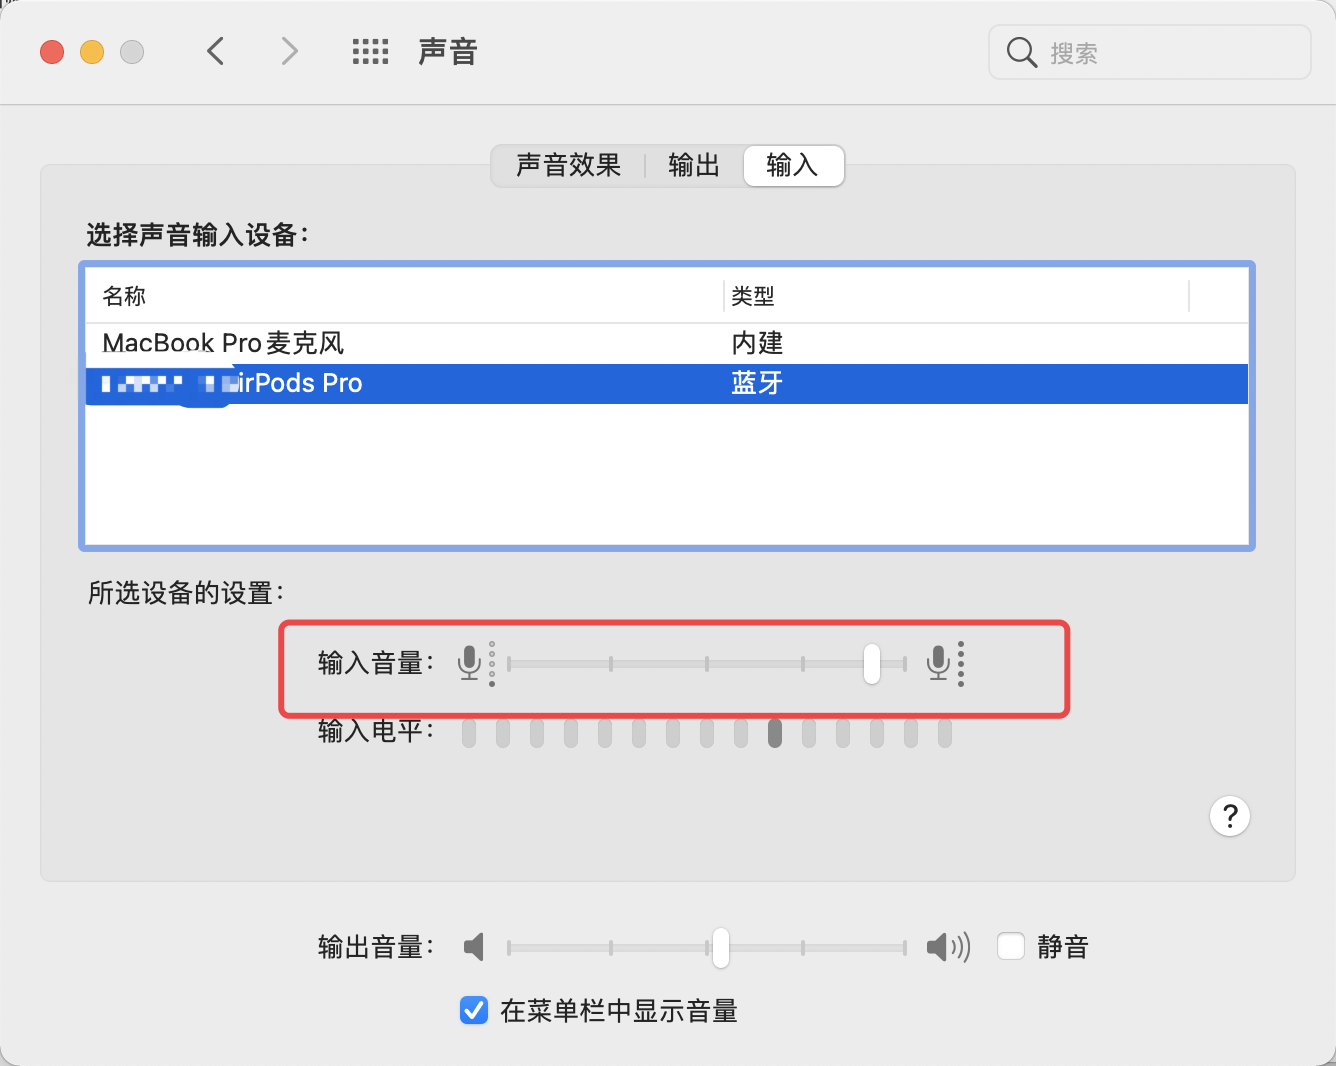Go back with the left chevron
This screenshot has width=1336, height=1066.
(x=215, y=51)
